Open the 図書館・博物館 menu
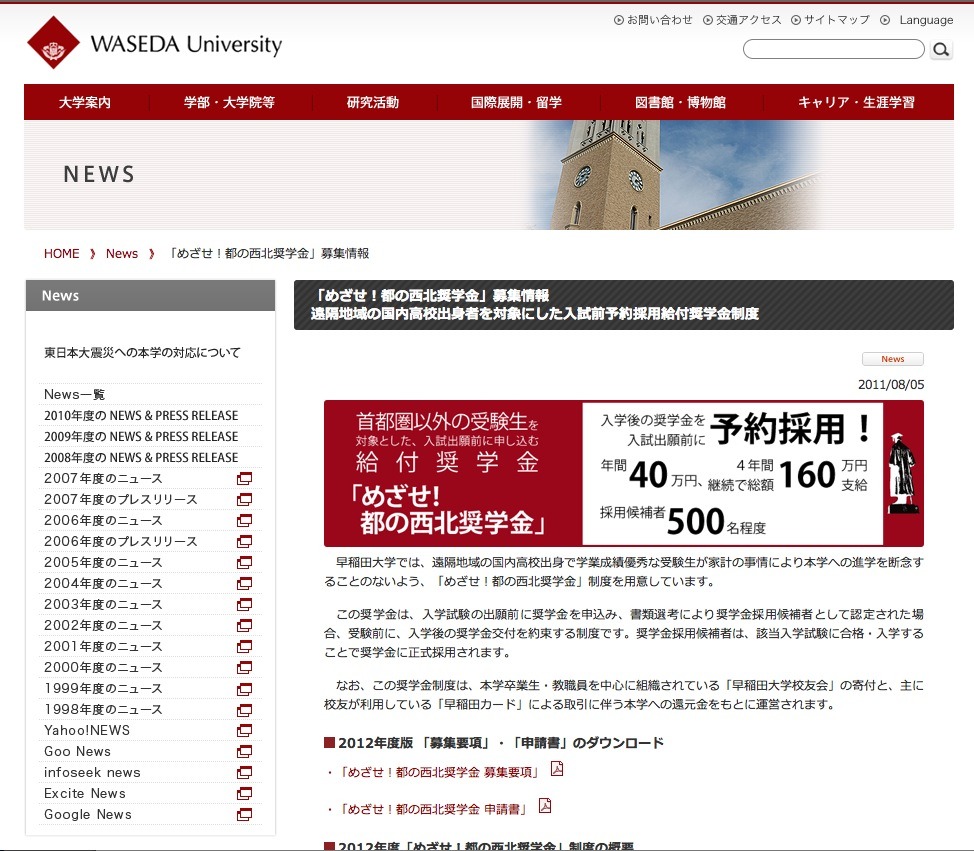This screenshot has width=974, height=851. [x=680, y=102]
